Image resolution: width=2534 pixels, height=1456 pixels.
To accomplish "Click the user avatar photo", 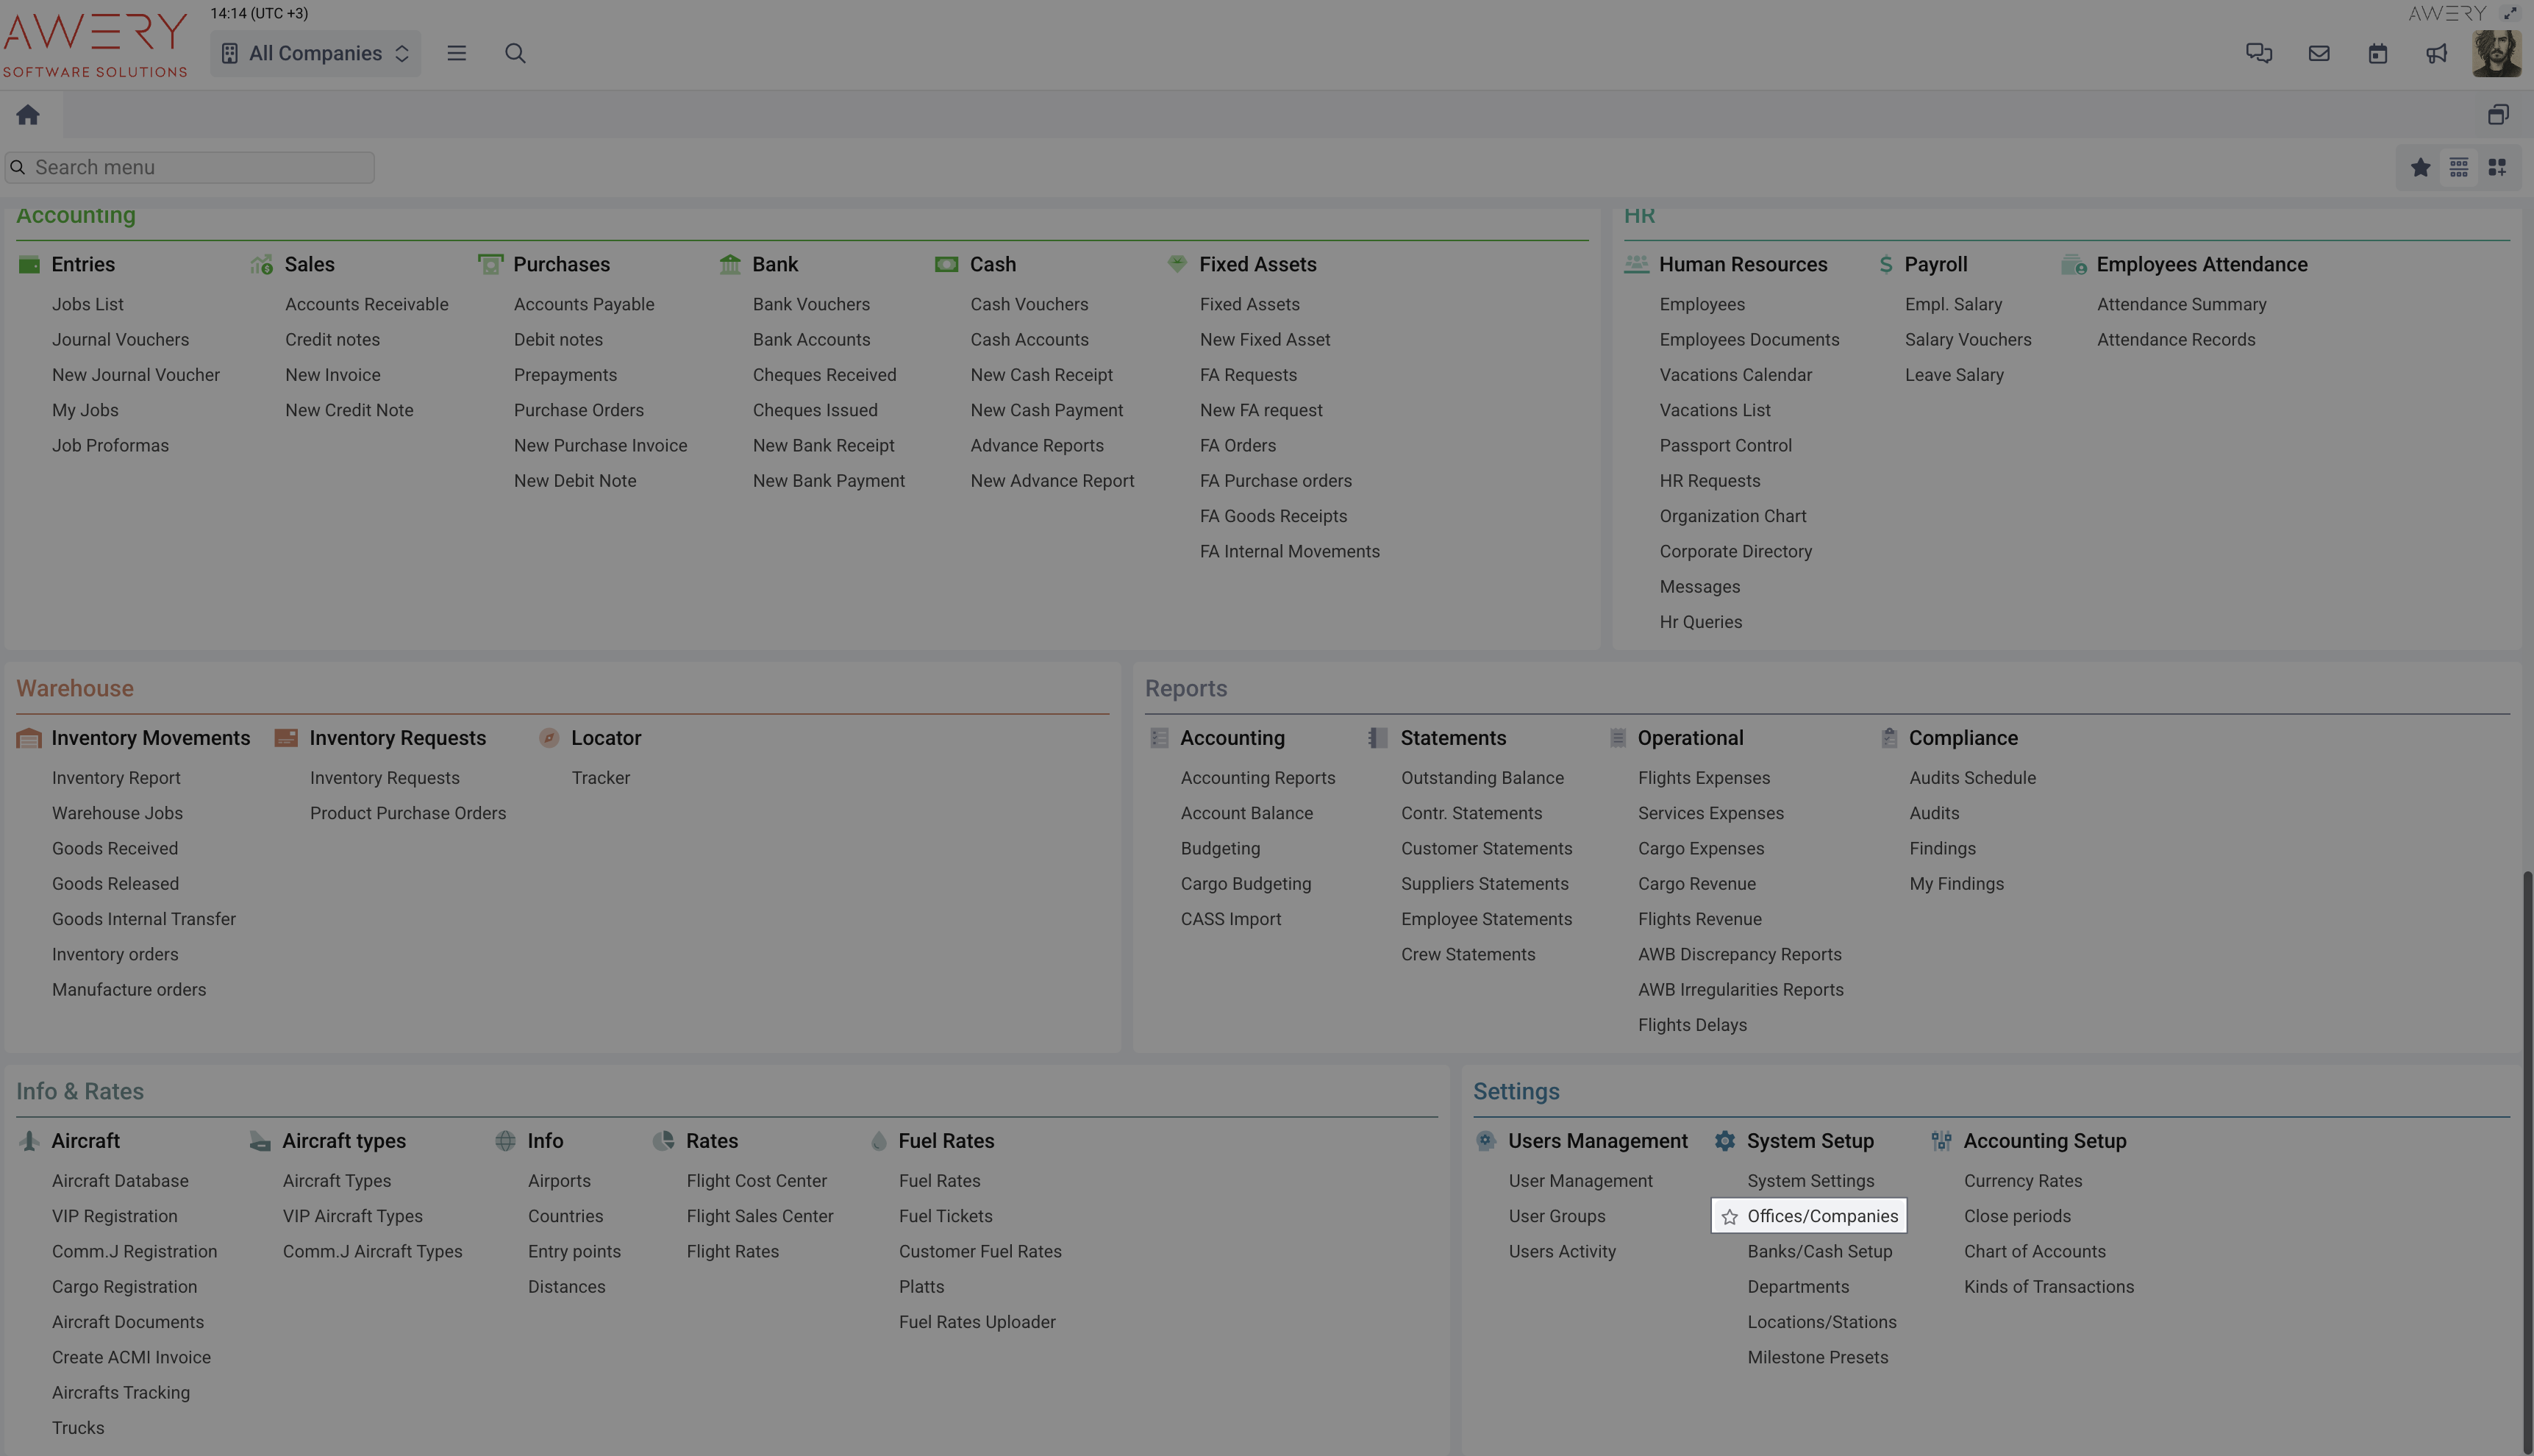I will [x=2496, y=53].
